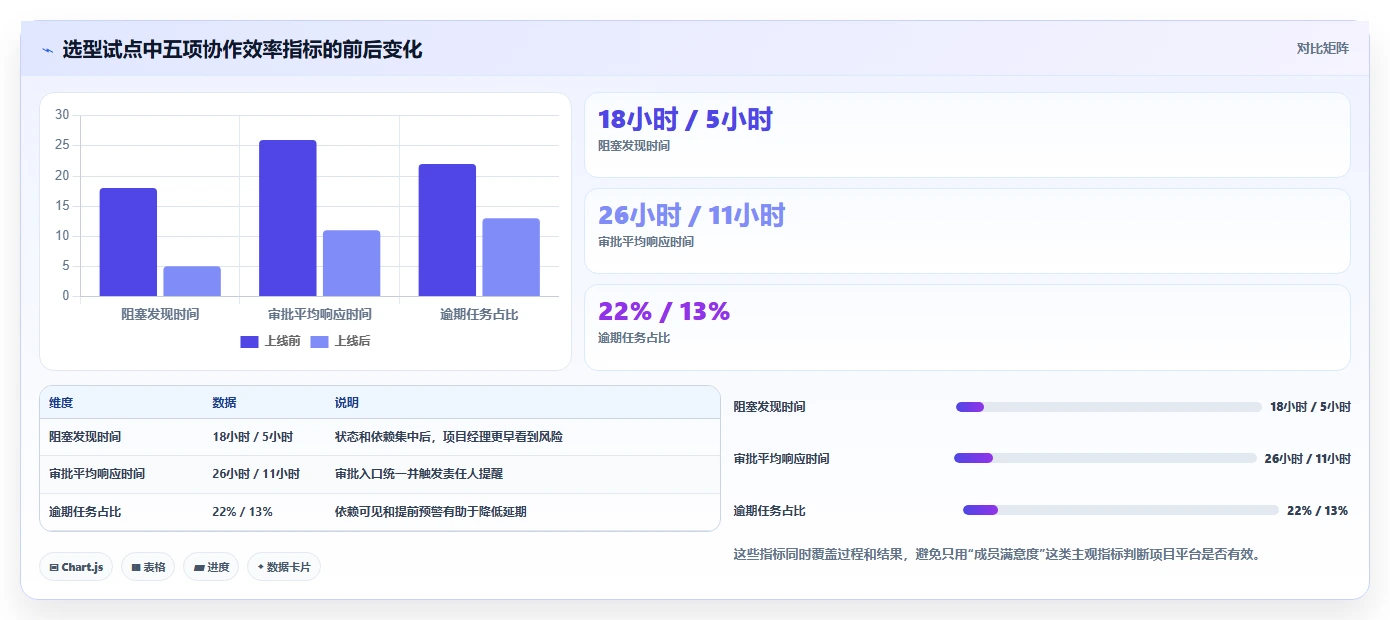
Task: Select the 18小时 / 5小时 data card value
Action: tap(685, 120)
